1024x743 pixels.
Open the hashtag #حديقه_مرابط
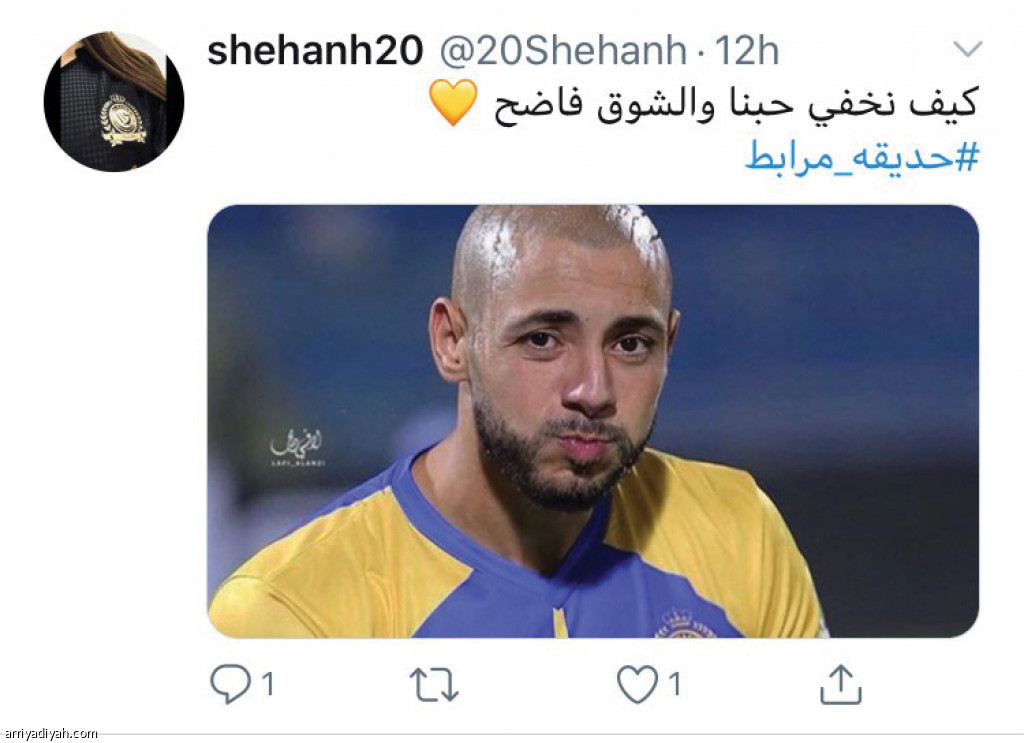point(862,157)
